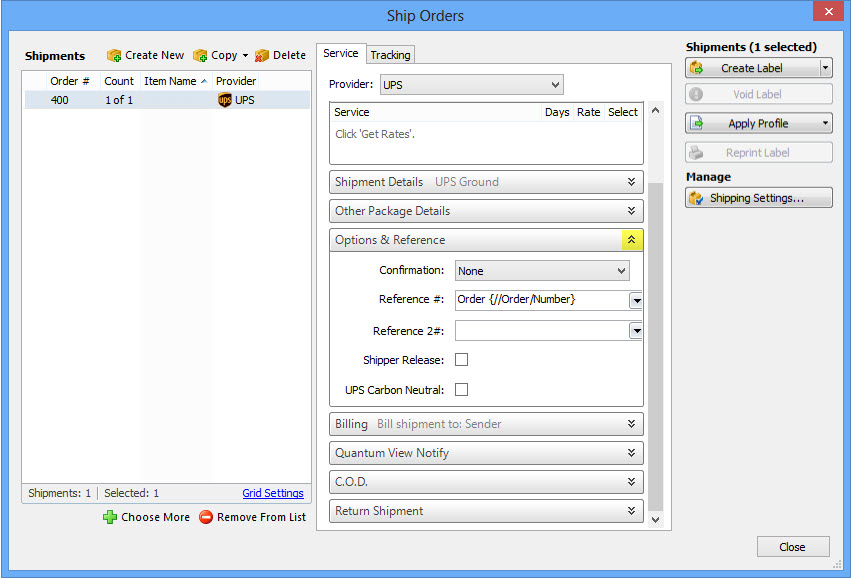Collapse the Options & Reference section
The height and width of the screenshot is (578, 851).
tap(632, 240)
